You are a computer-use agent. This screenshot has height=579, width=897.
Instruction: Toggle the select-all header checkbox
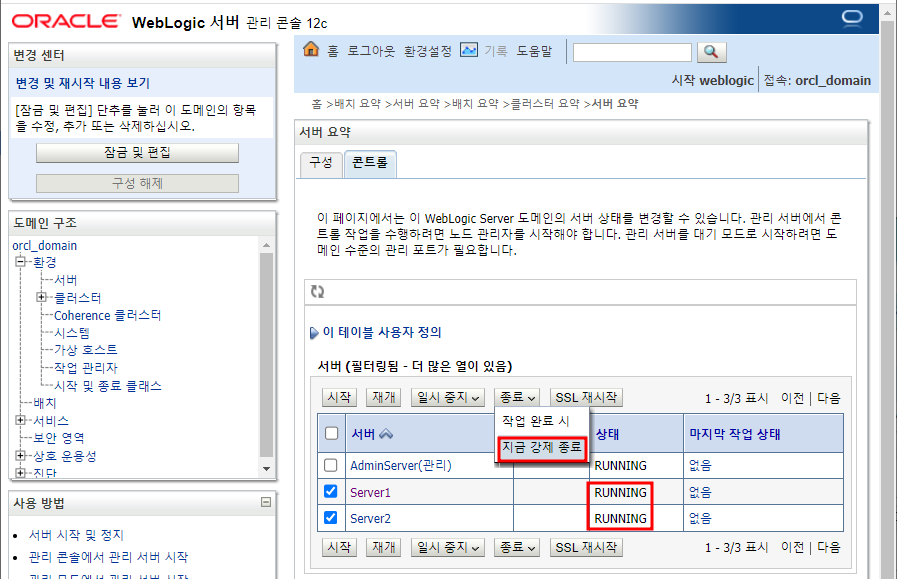pos(331,433)
